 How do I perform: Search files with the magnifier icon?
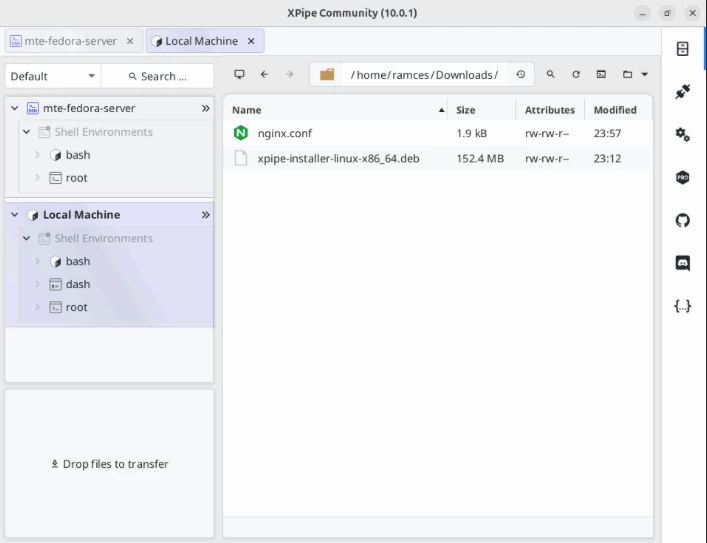click(x=551, y=74)
